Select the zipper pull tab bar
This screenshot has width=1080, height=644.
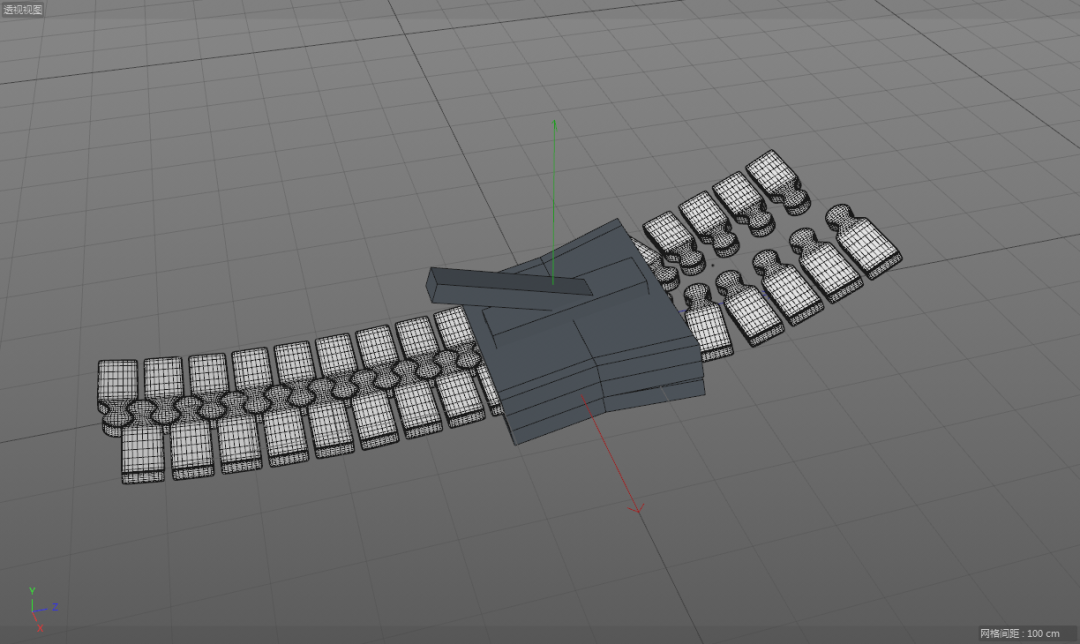pos(500,286)
